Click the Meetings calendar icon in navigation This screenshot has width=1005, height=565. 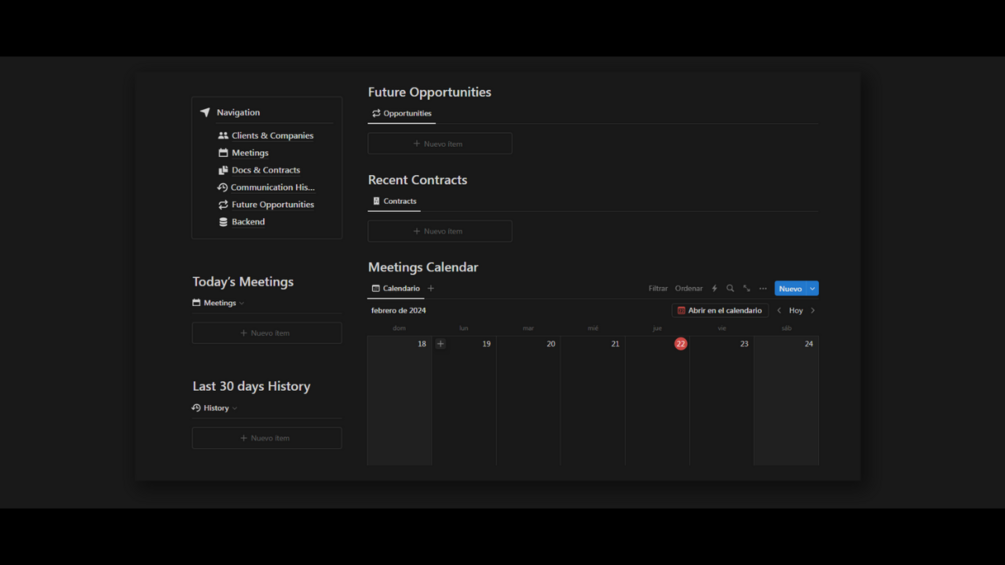click(x=223, y=152)
